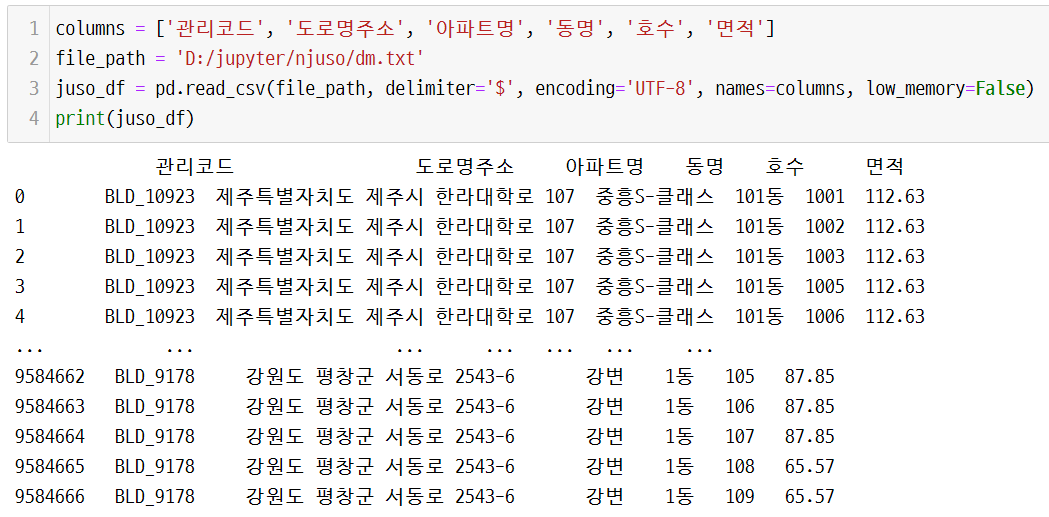This screenshot has width=1049, height=517.
Task: Click the 'columns' variable on code line 1
Action: click(x=90, y=29)
